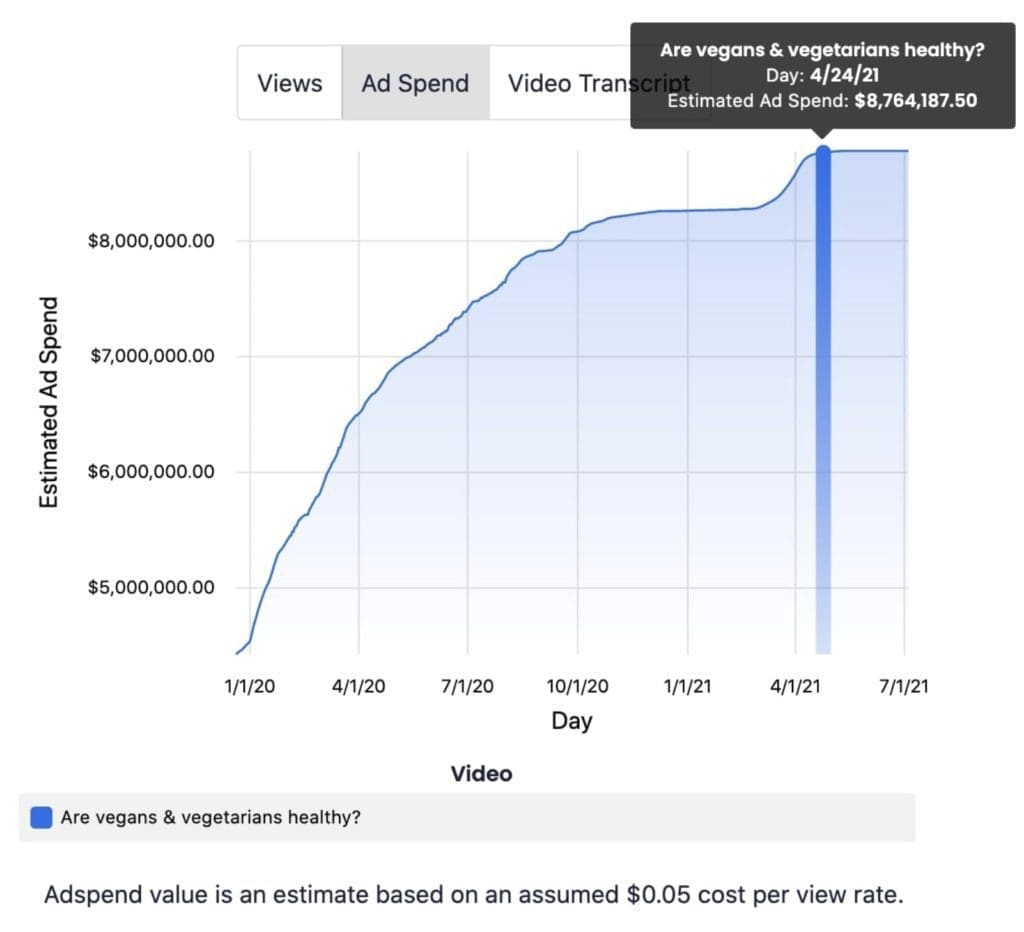The height and width of the screenshot is (932, 1024).
Task: Click the $8,000,000.00 y-axis label
Action: (151, 241)
